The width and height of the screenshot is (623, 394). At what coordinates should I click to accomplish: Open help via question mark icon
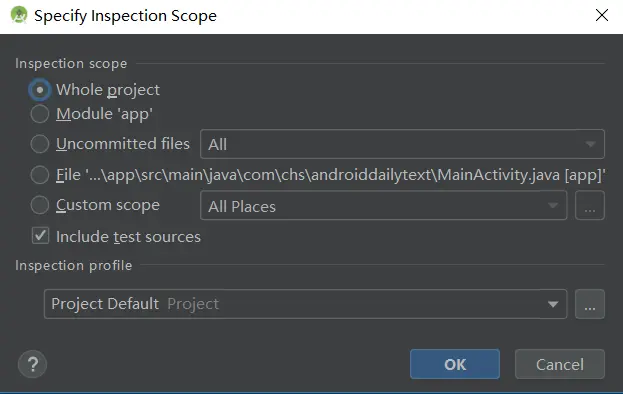(x=33, y=364)
